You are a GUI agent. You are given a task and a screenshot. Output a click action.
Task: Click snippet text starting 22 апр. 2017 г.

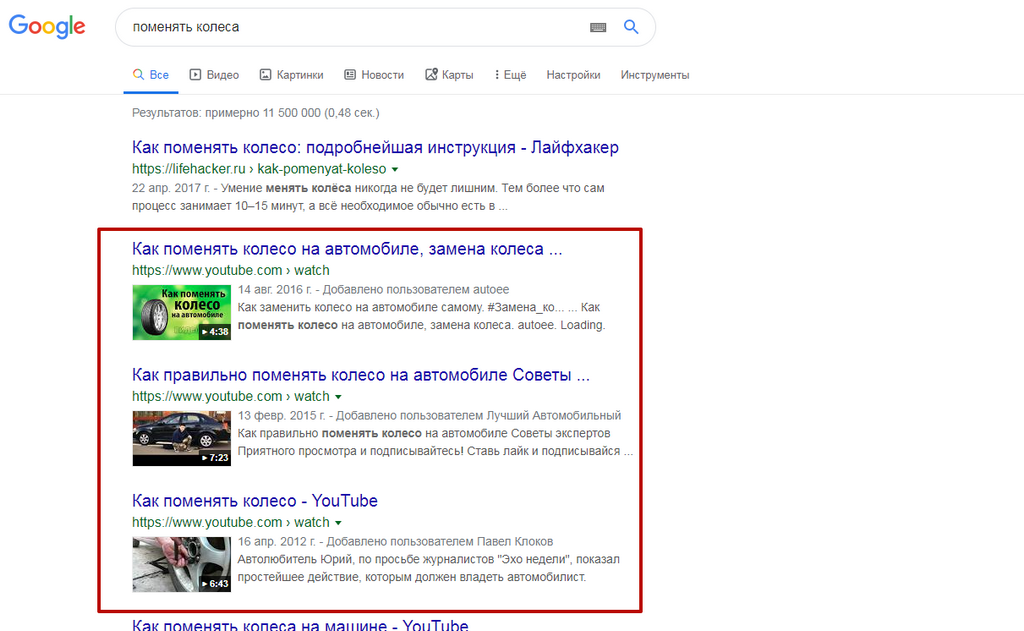[x=368, y=197]
